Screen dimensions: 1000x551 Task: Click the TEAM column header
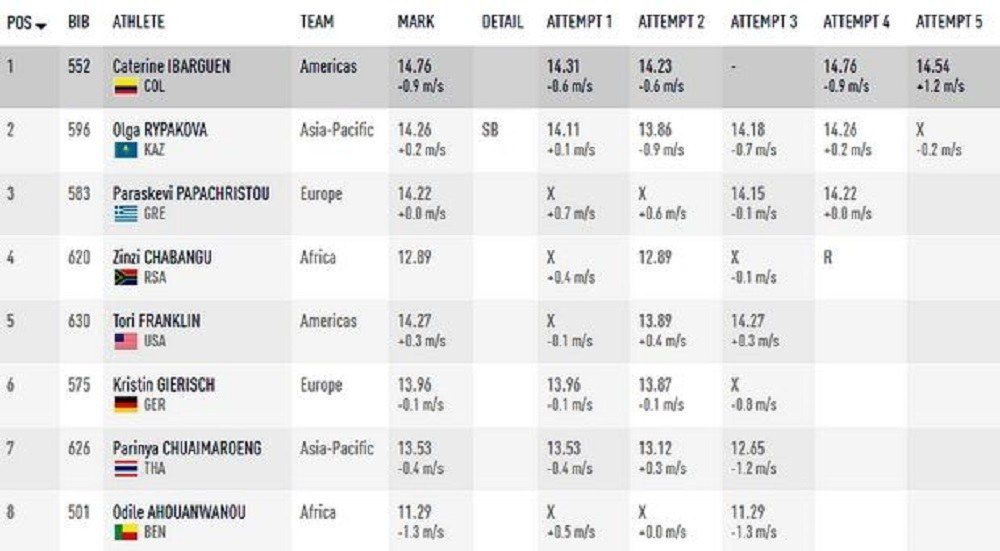pos(317,22)
